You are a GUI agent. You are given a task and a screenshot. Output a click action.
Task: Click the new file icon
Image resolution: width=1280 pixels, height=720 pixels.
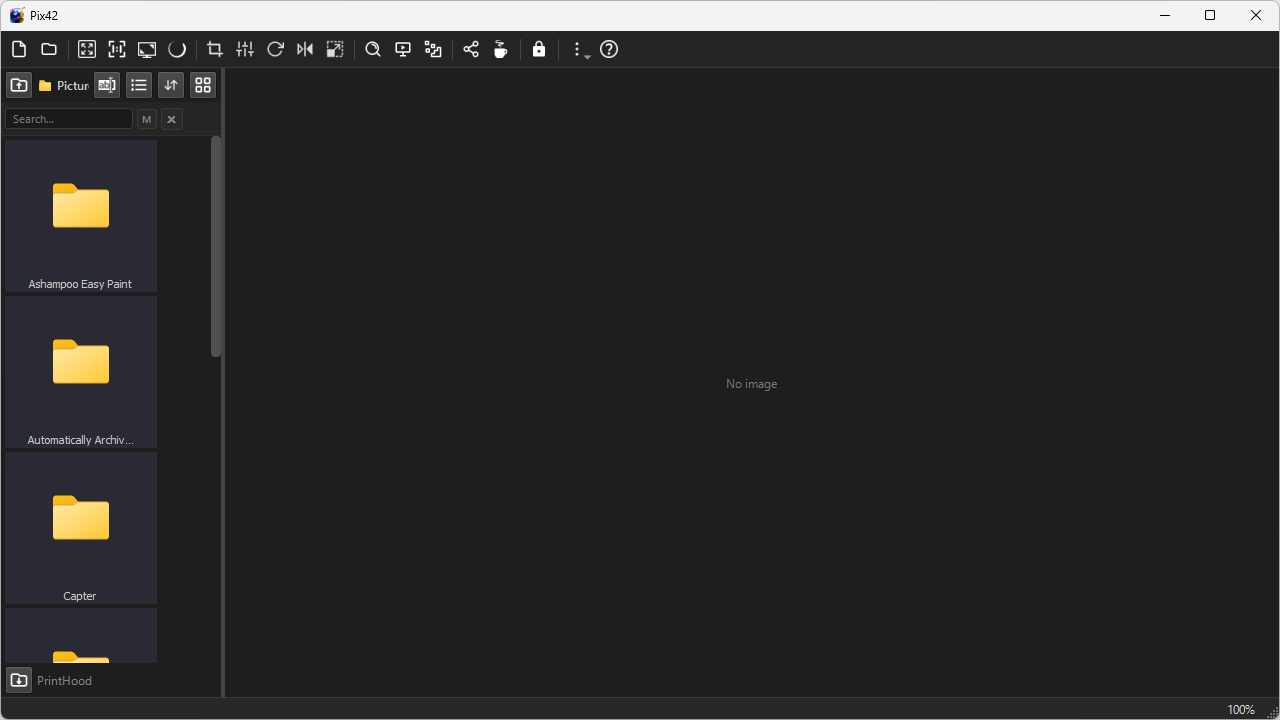(19, 49)
